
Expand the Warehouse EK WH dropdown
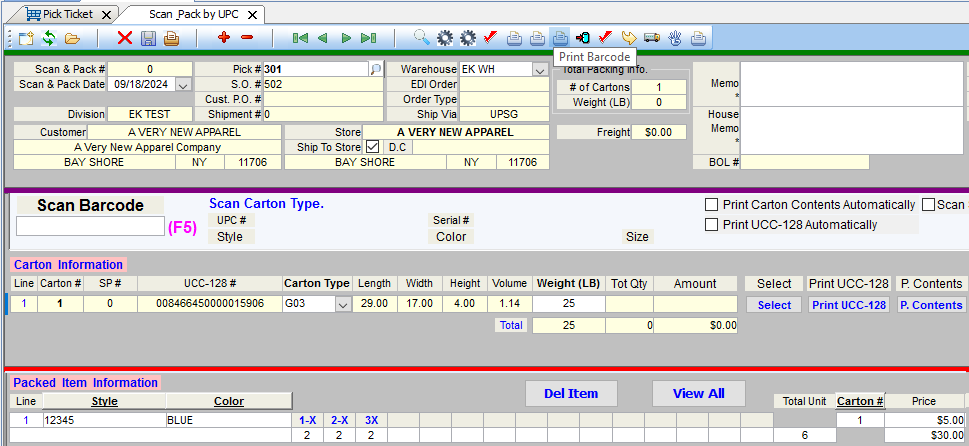click(x=540, y=70)
